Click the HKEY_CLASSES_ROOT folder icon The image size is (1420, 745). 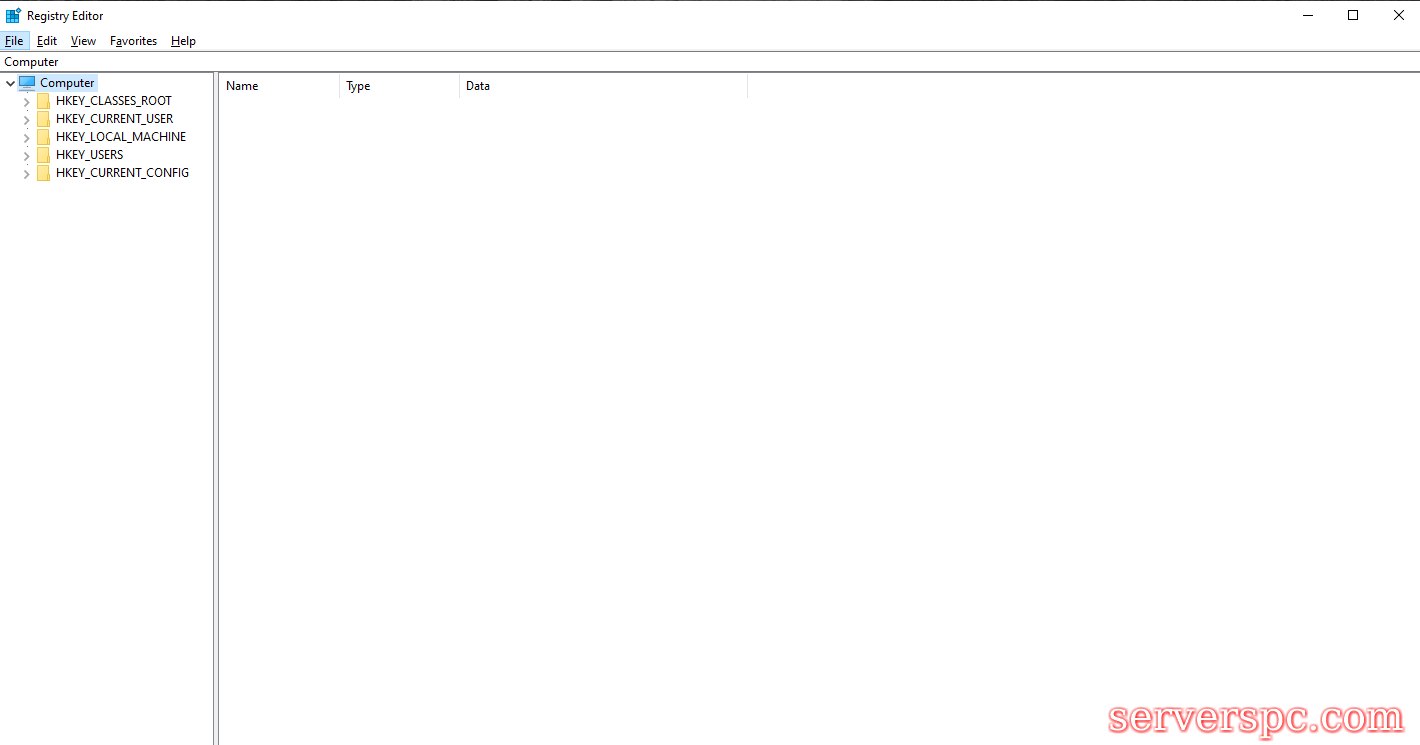pos(43,101)
